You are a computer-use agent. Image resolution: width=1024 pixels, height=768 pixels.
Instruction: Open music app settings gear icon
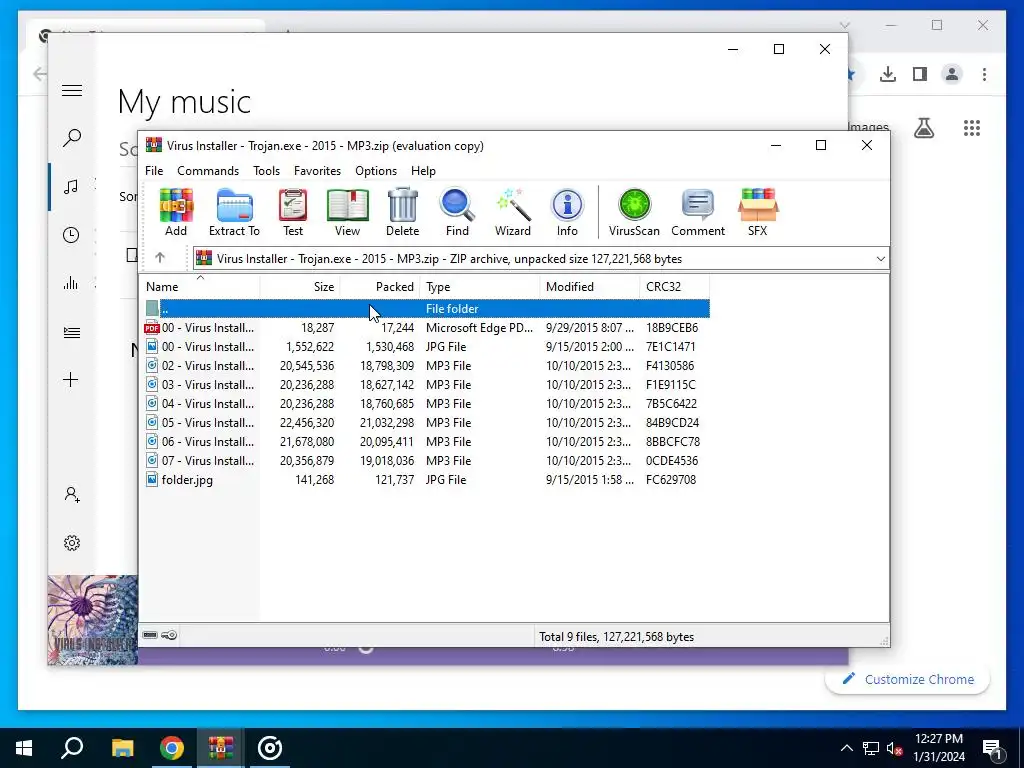coord(72,543)
